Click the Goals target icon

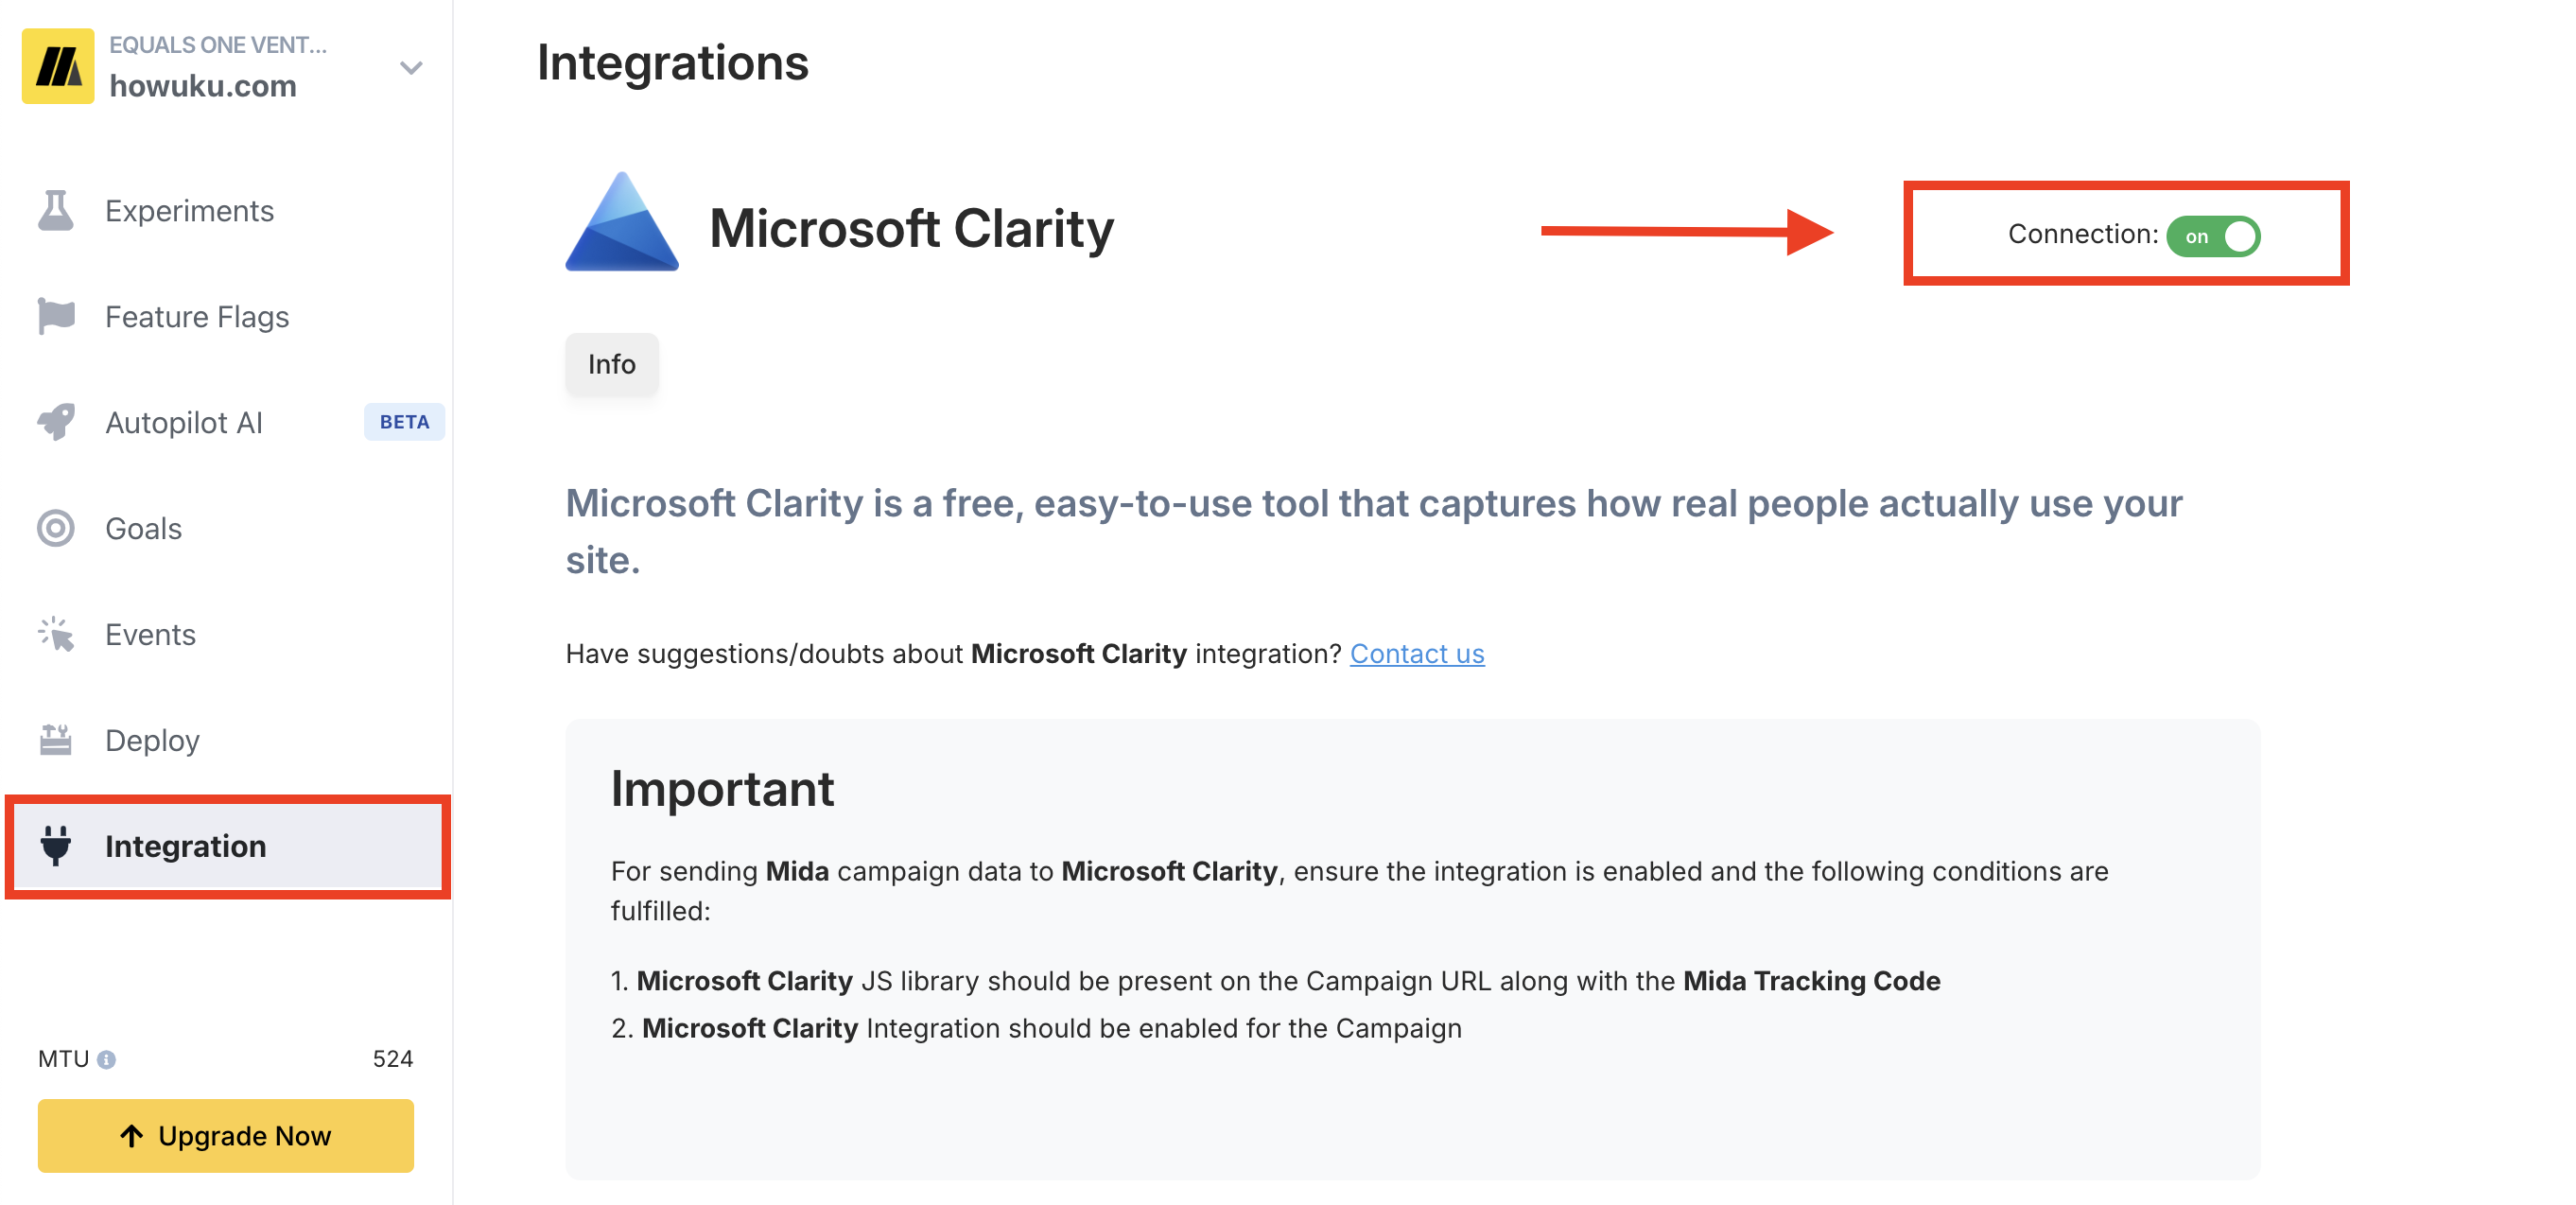pos(56,528)
